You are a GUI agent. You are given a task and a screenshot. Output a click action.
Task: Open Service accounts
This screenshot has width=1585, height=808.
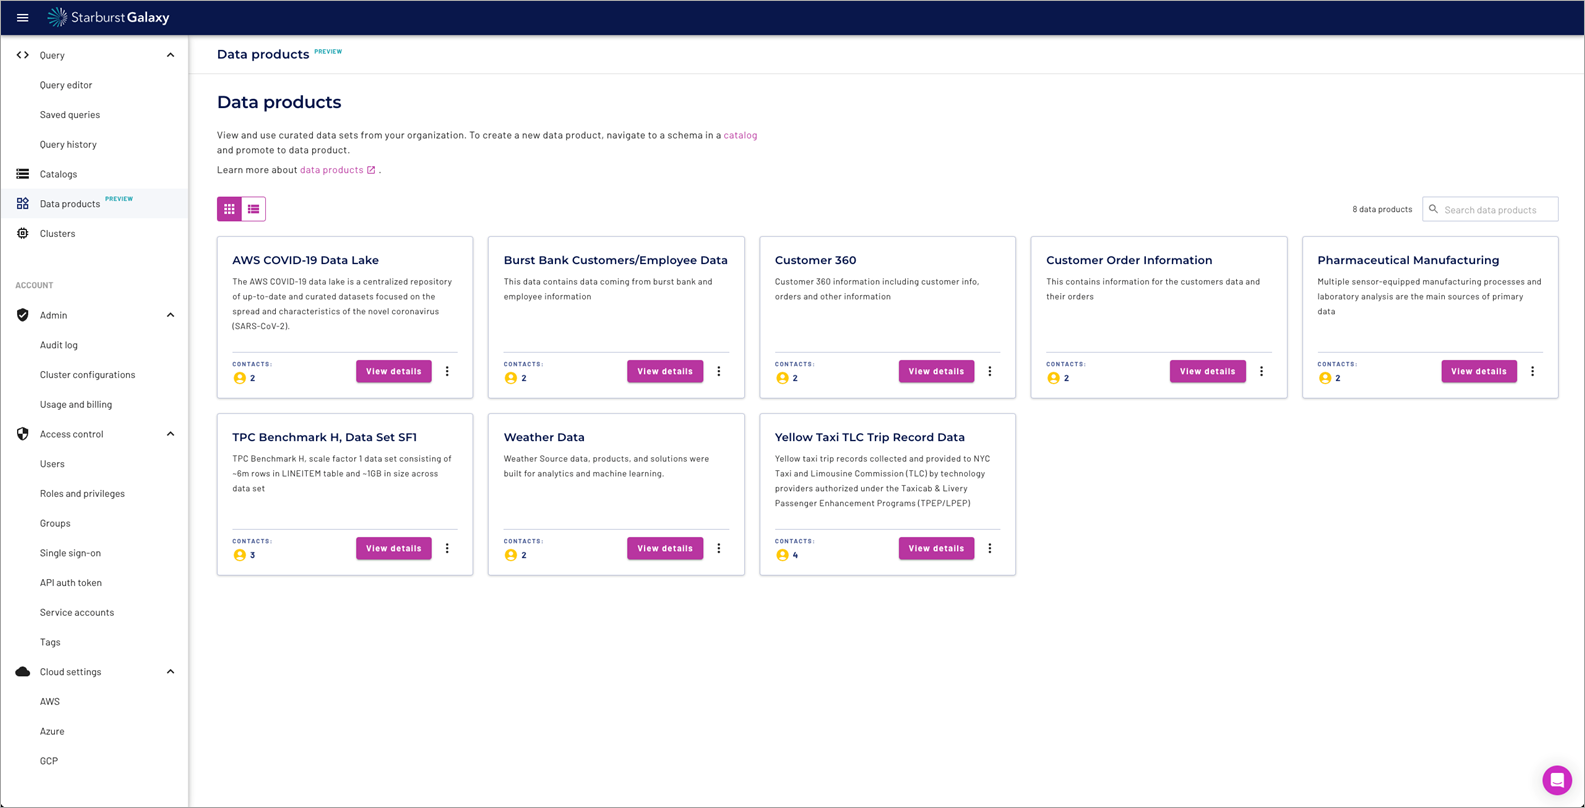coord(77,612)
